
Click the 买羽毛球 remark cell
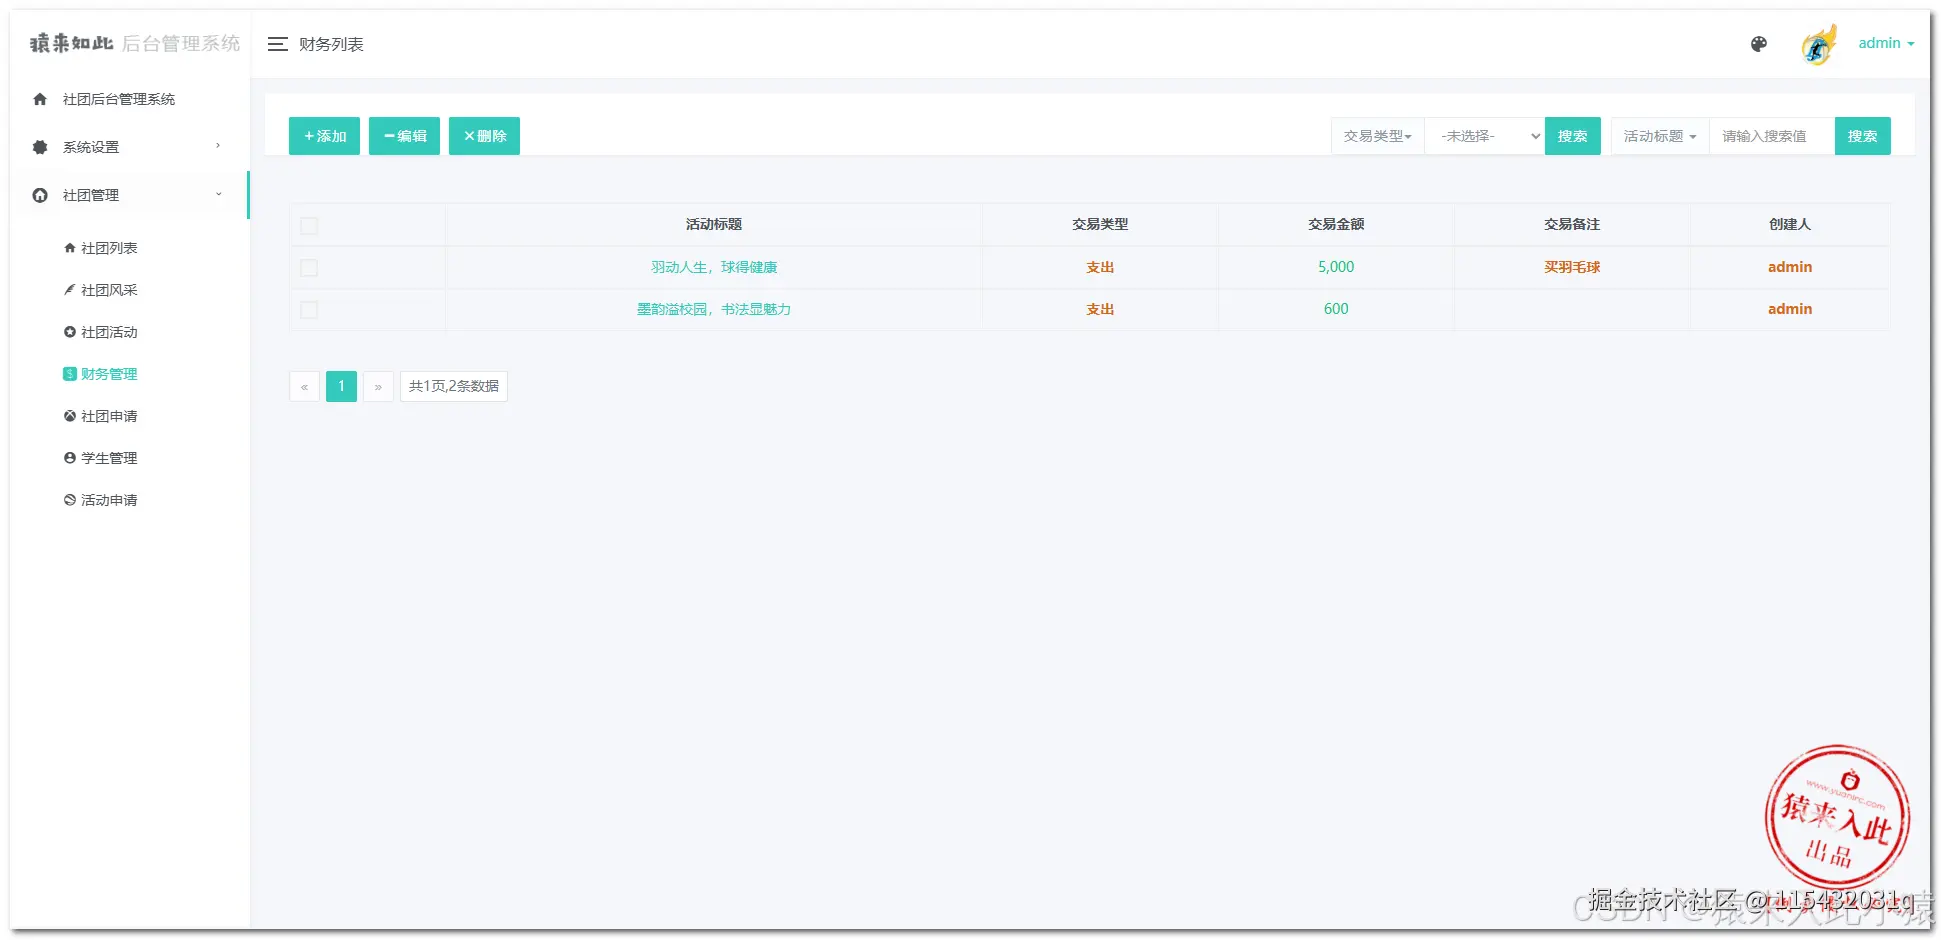tap(1572, 267)
